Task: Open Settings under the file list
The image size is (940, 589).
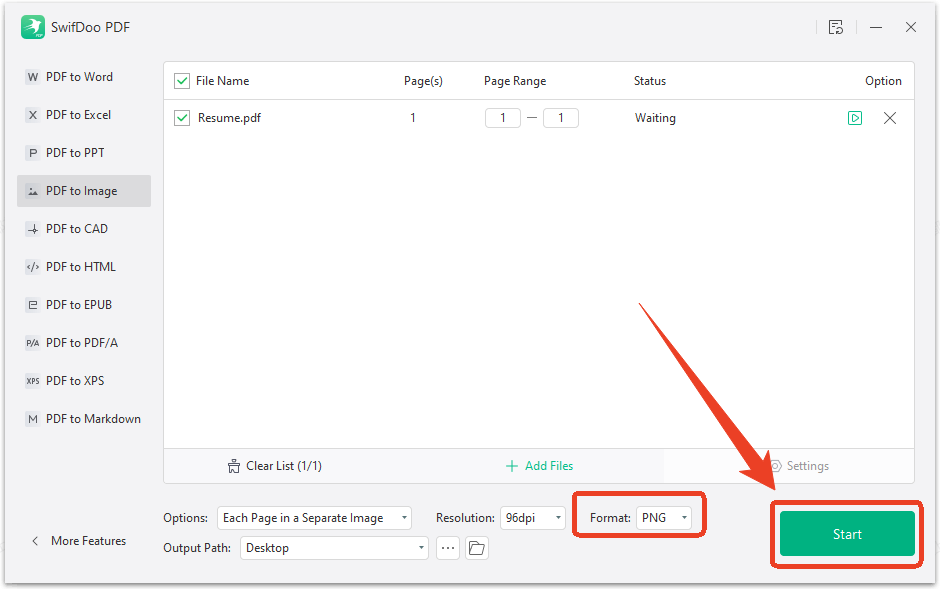Action: 800,466
